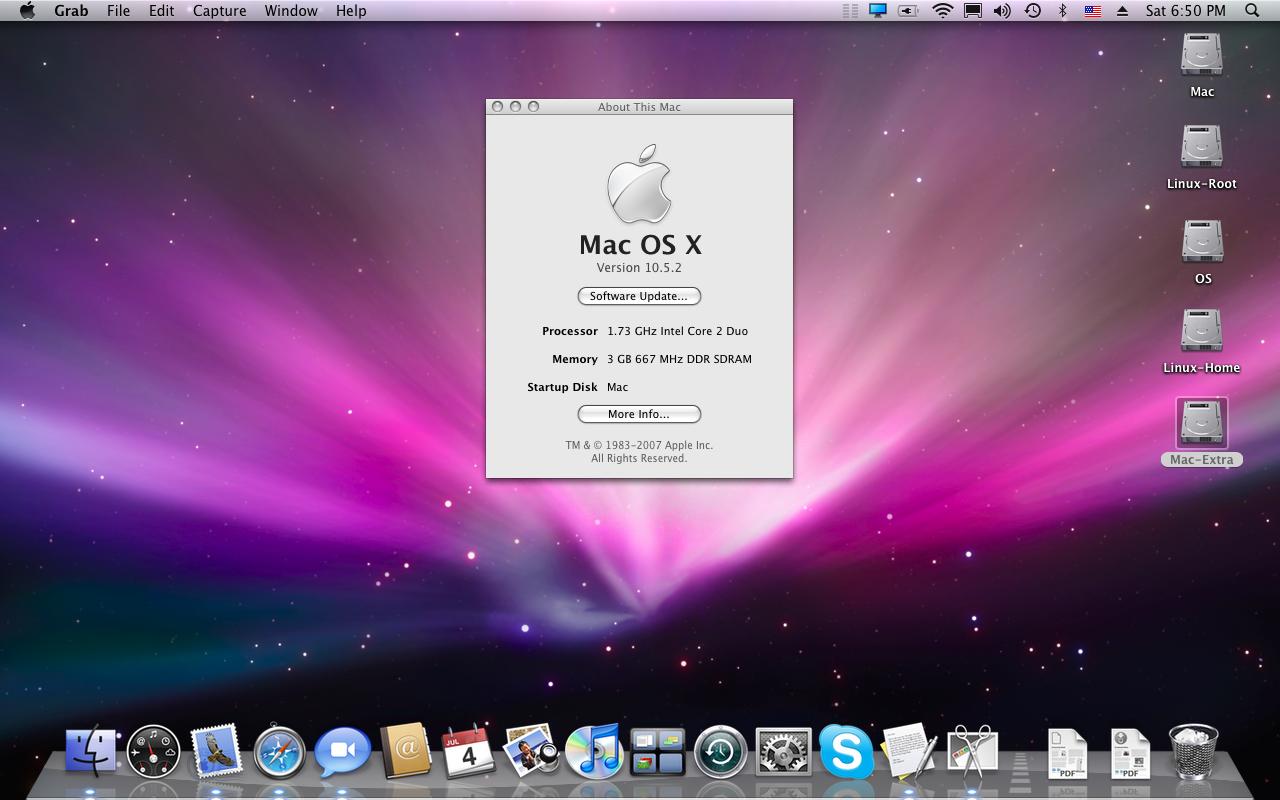
Task: Select the Mac-Extra drive on the desktop
Action: click(x=1201, y=433)
